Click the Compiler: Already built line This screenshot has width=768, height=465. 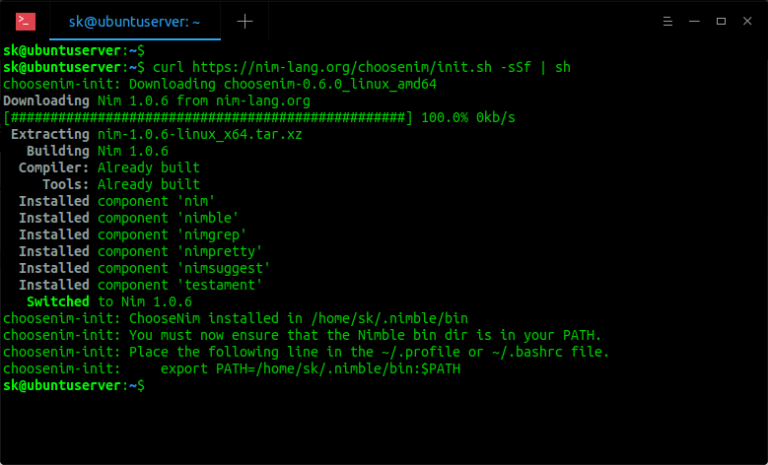(108, 168)
